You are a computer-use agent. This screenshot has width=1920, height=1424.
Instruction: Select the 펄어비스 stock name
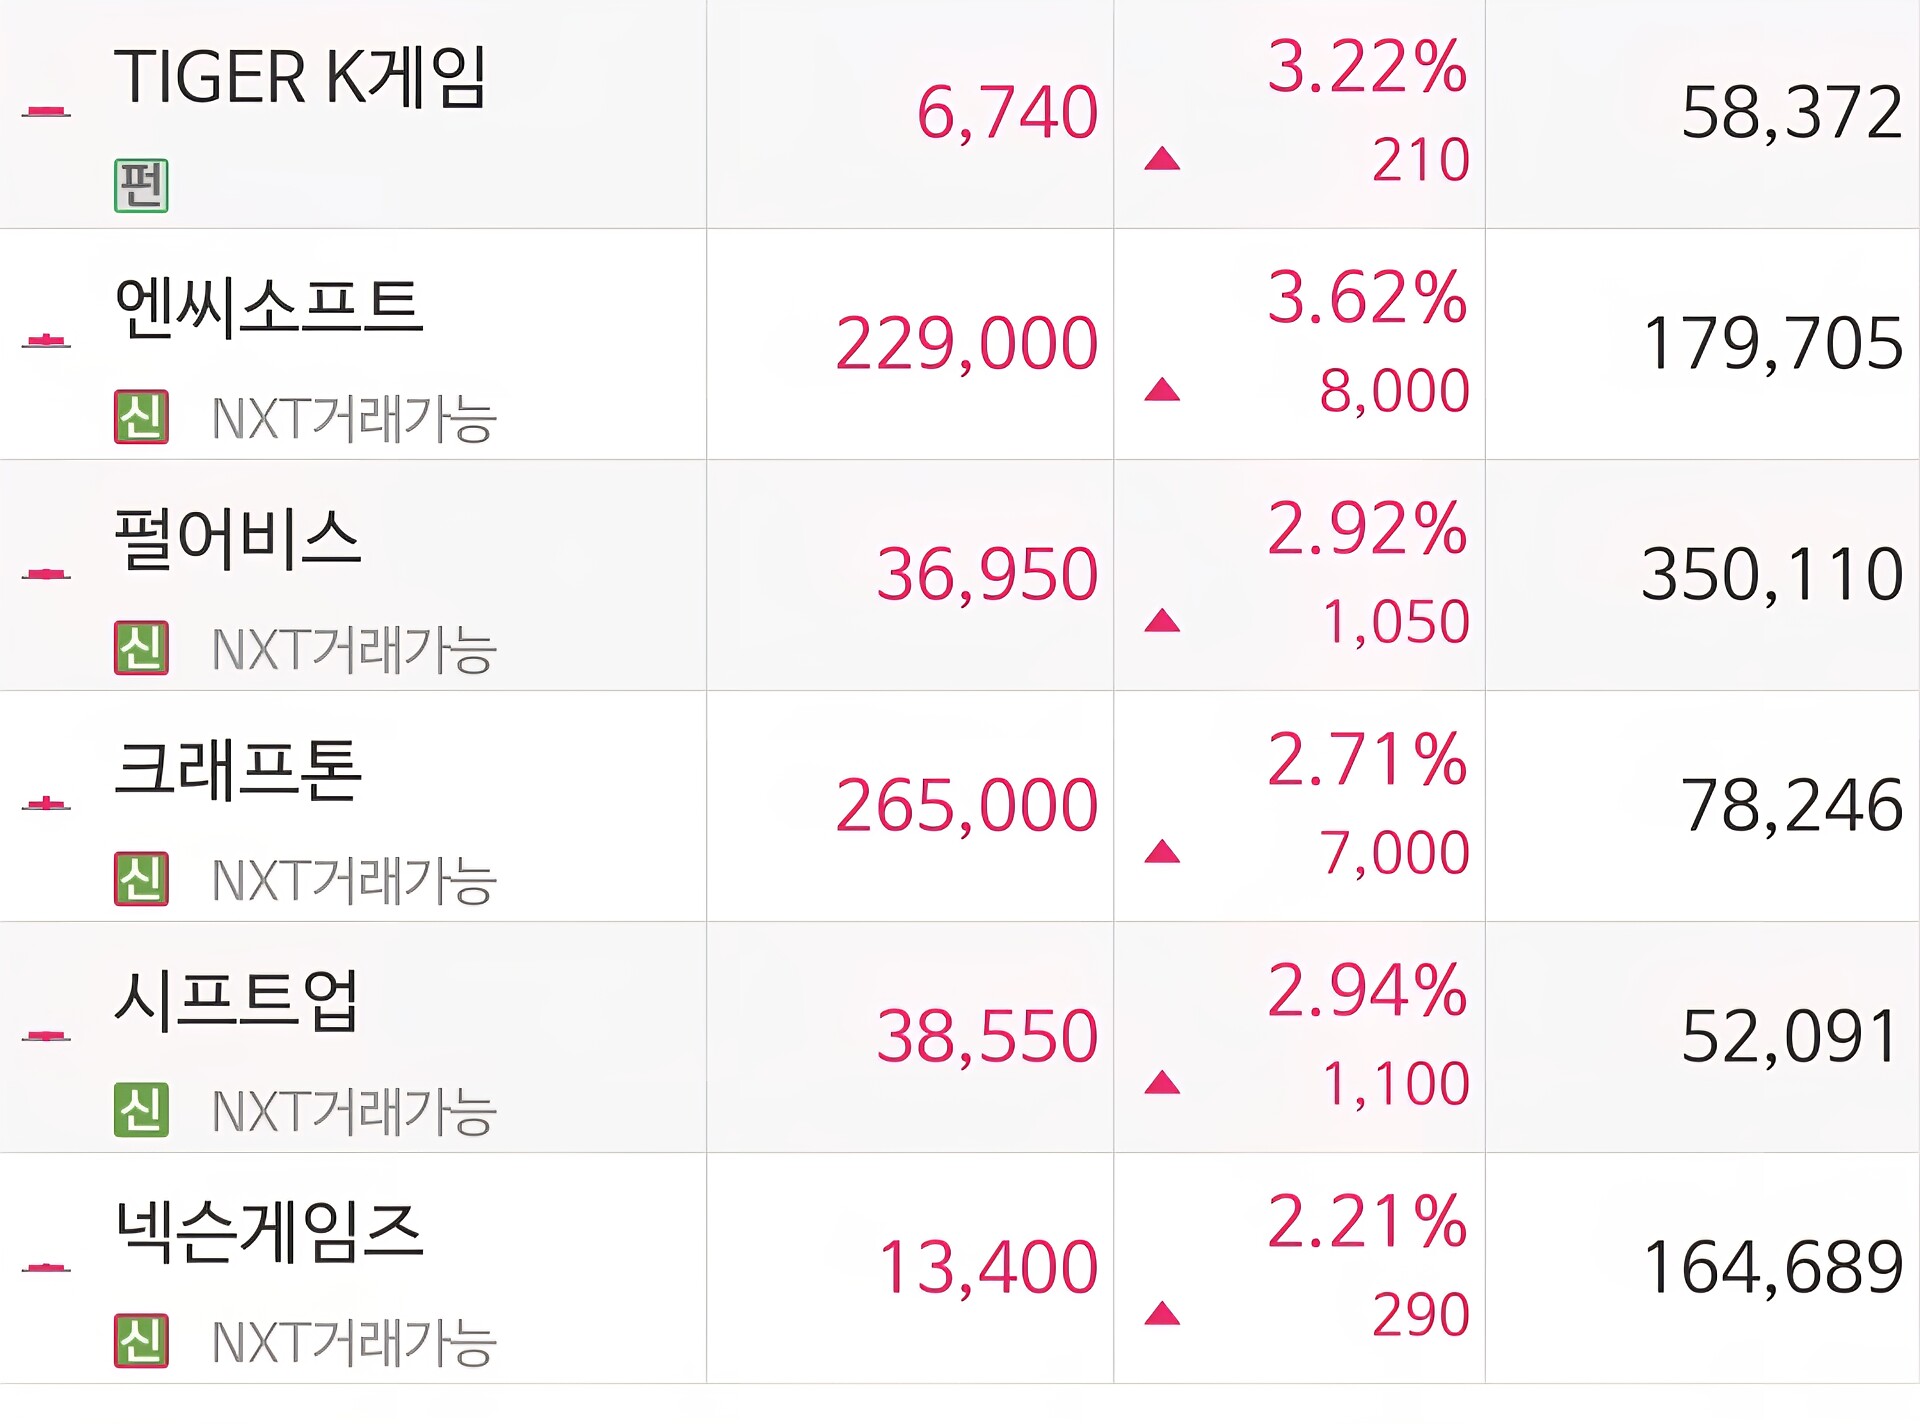coord(238,539)
